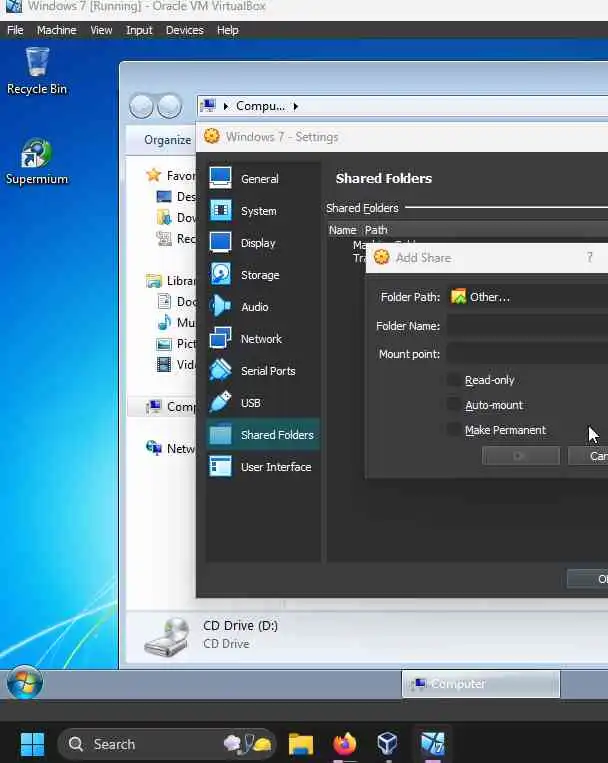Launch Firefox from host taskbar
608x763 pixels.
[x=345, y=744]
